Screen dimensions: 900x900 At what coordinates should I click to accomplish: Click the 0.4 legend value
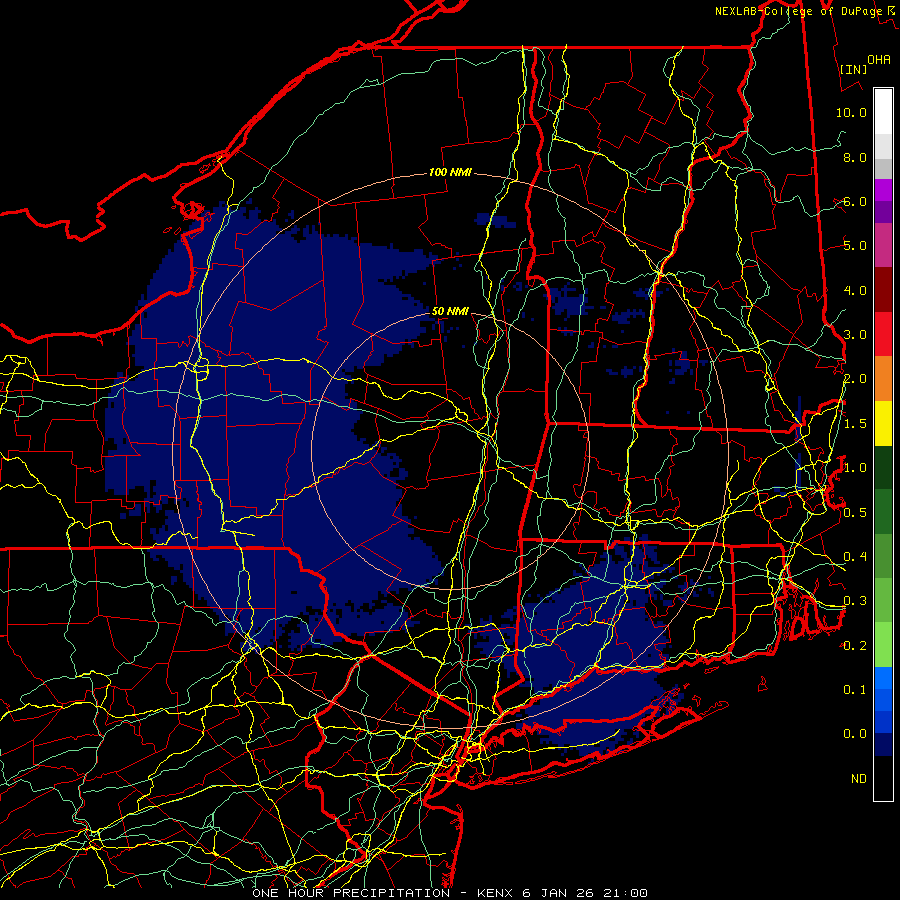click(855, 556)
